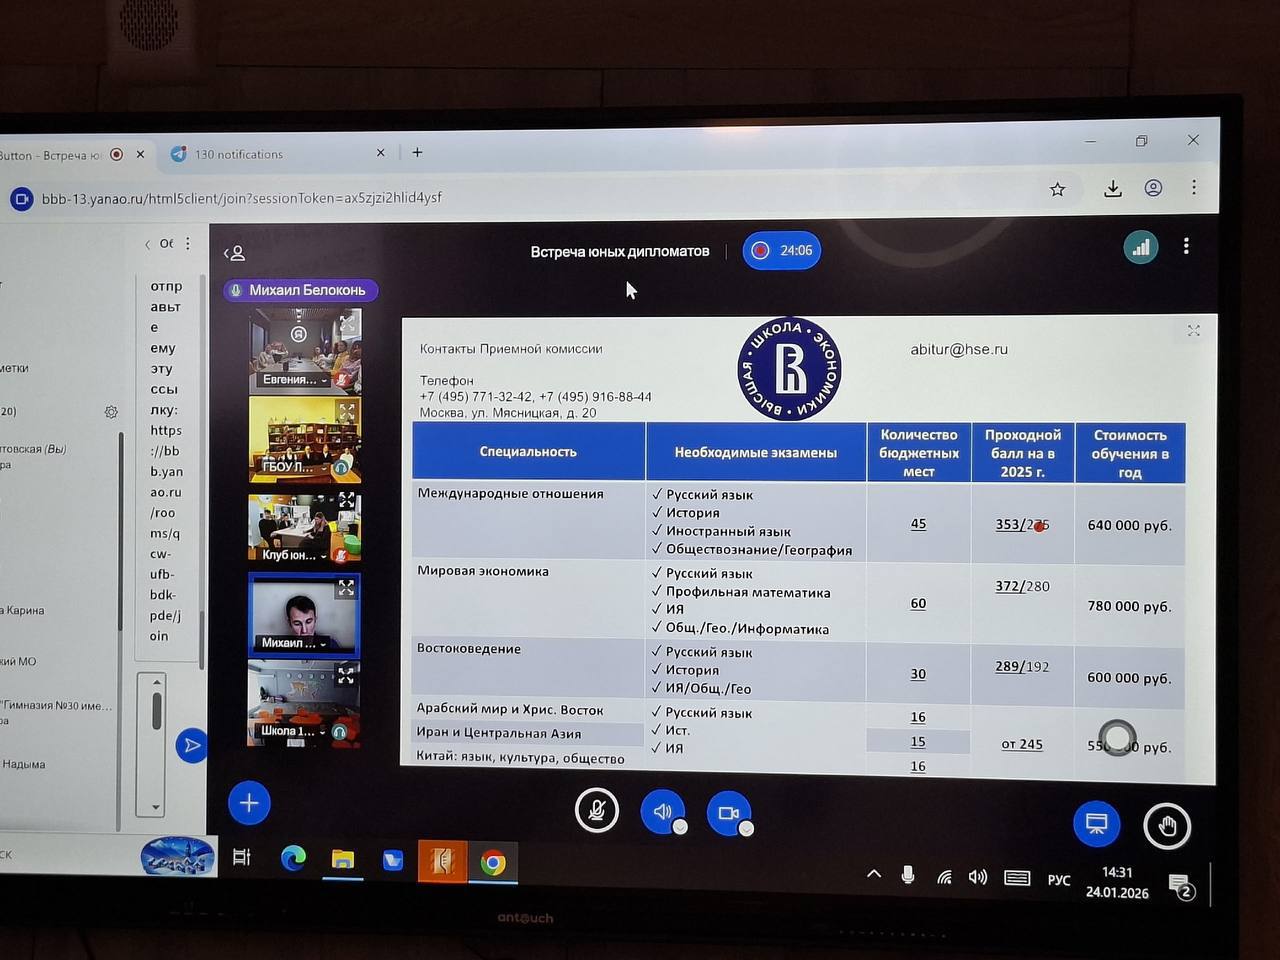Toggle the user list panel icon
Screen dimensions: 1280x960
[x=235, y=253]
